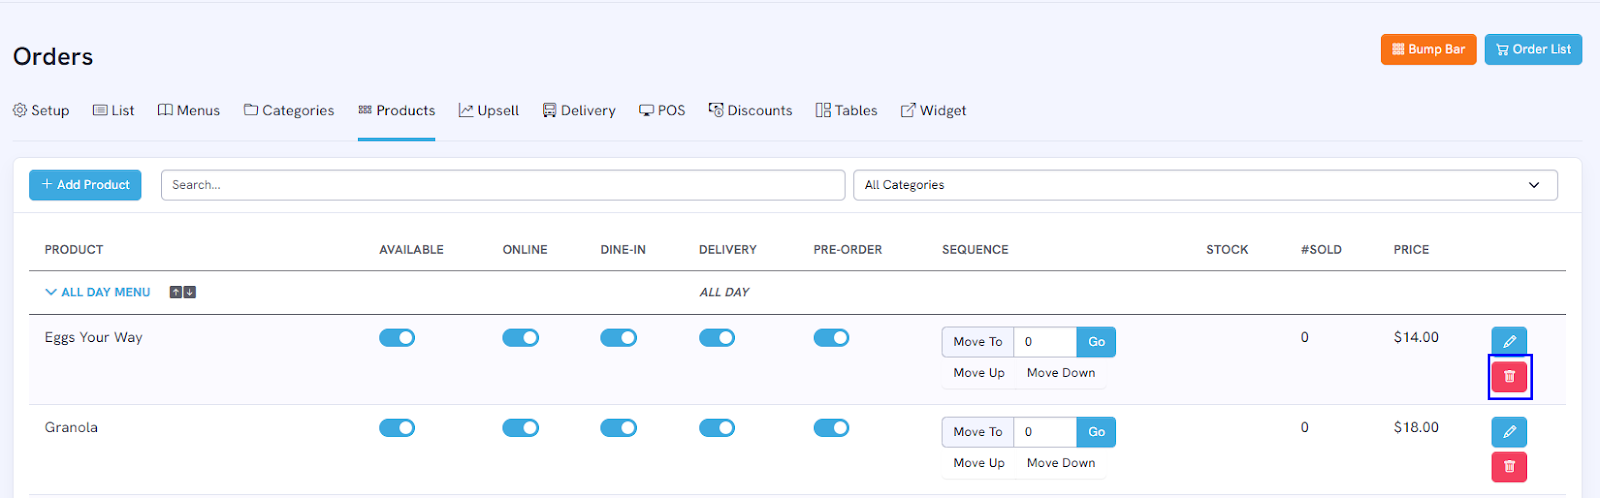Click the down arrow icon beside ALL DAY MENU
This screenshot has height=498, width=1600.
[x=189, y=292]
